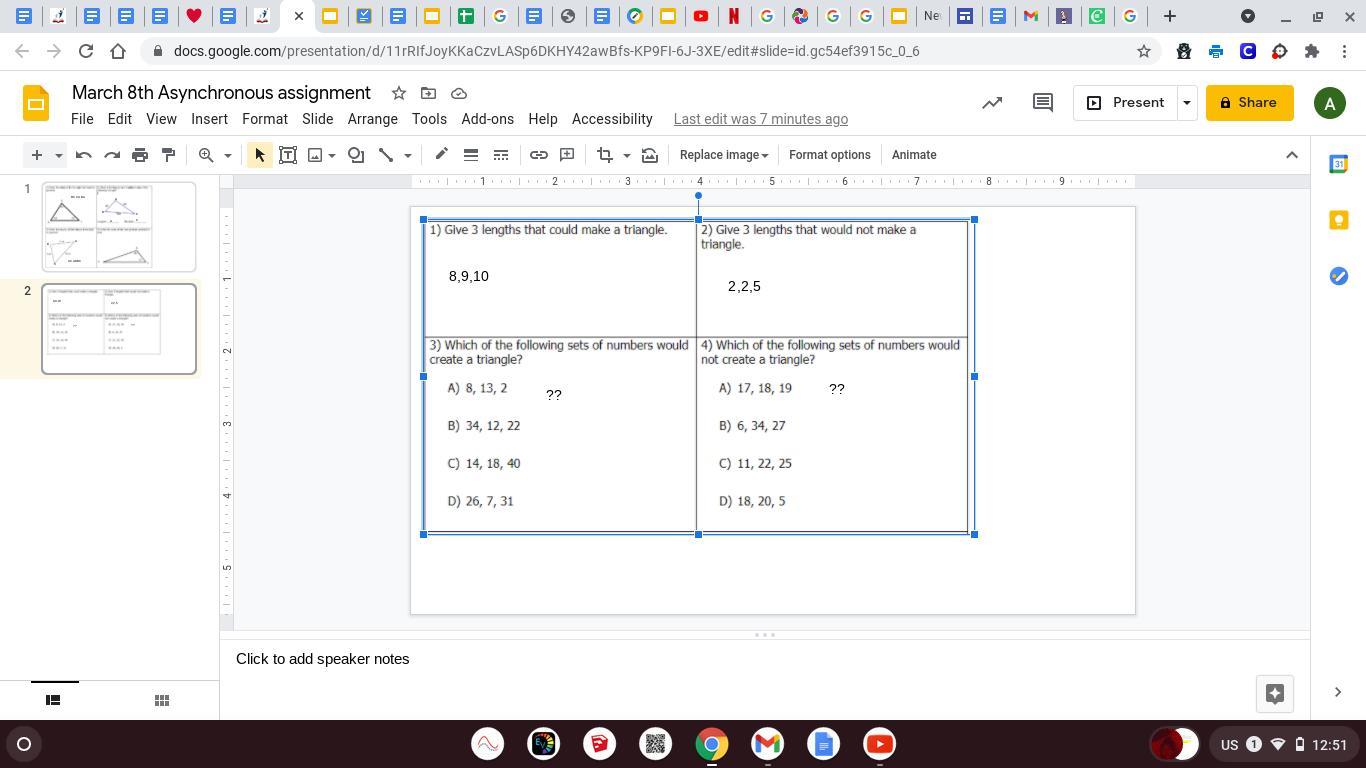Star the presentation title

click(x=399, y=93)
